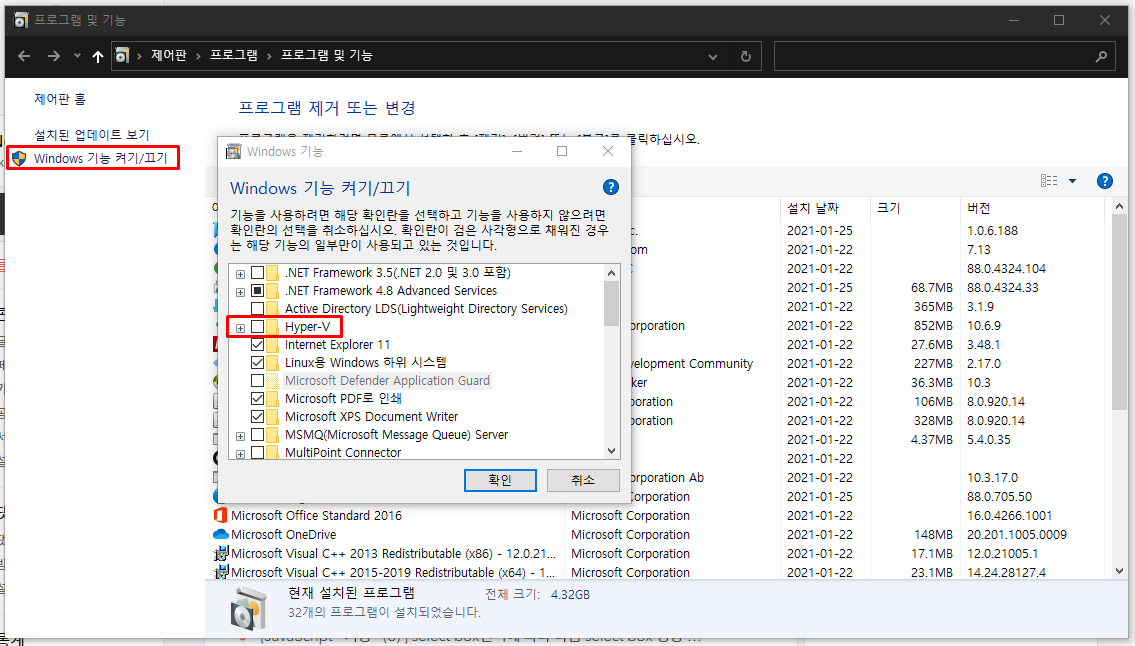Check the MSMQ Server checkbox
This screenshot has width=1135, height=646.
coord(257,435)
